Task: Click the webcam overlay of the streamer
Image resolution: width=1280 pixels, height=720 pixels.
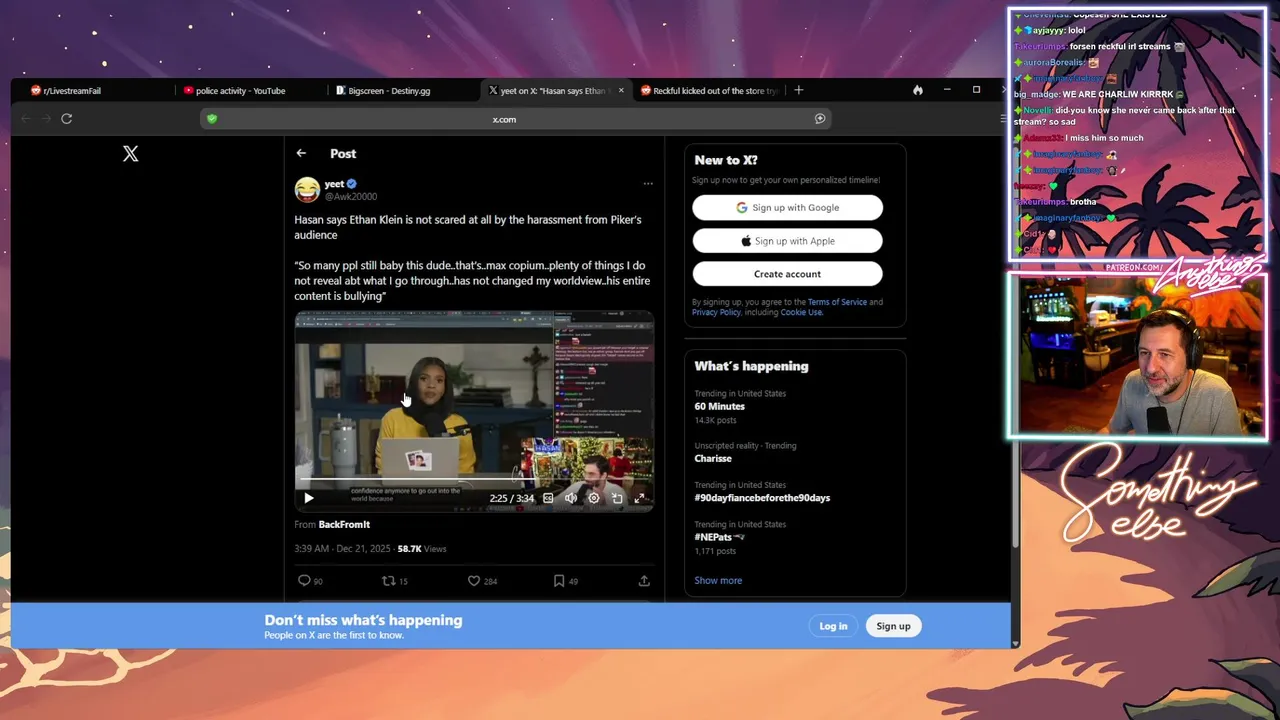Action: pyautogui.click(x=1138, y=356)
